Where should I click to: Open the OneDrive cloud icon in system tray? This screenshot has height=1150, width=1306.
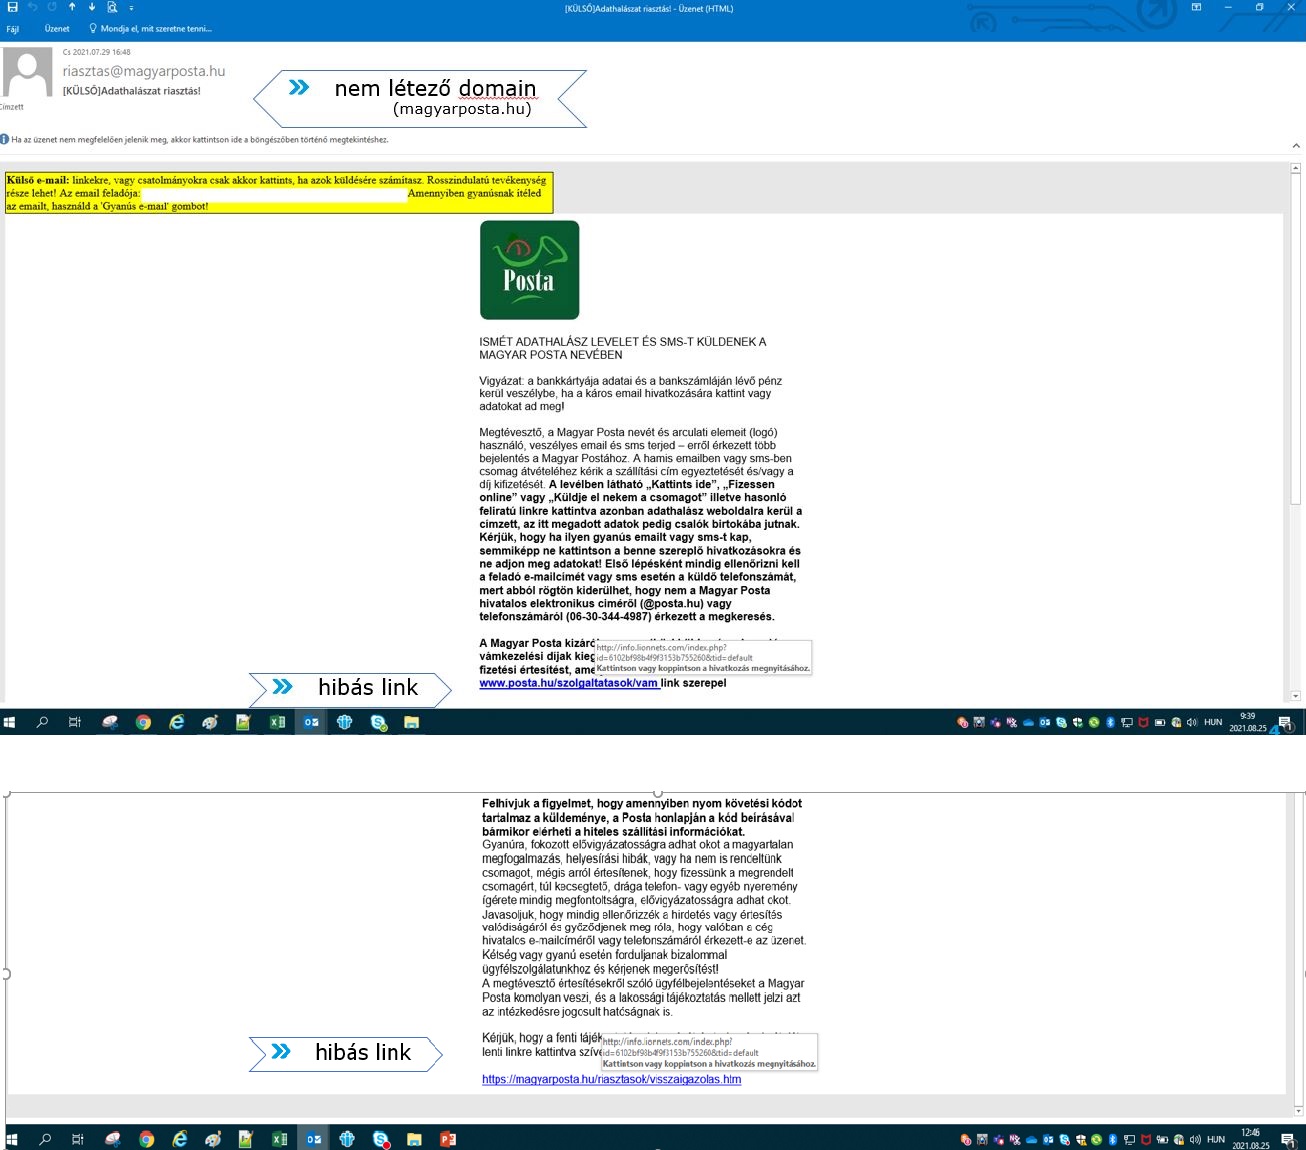pyautogui.click(x=1028, y=722)
